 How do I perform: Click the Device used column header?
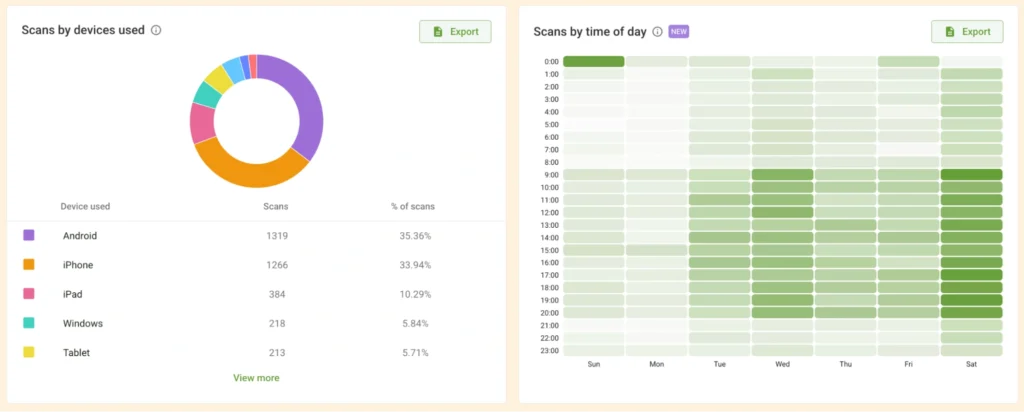point(85,207)
